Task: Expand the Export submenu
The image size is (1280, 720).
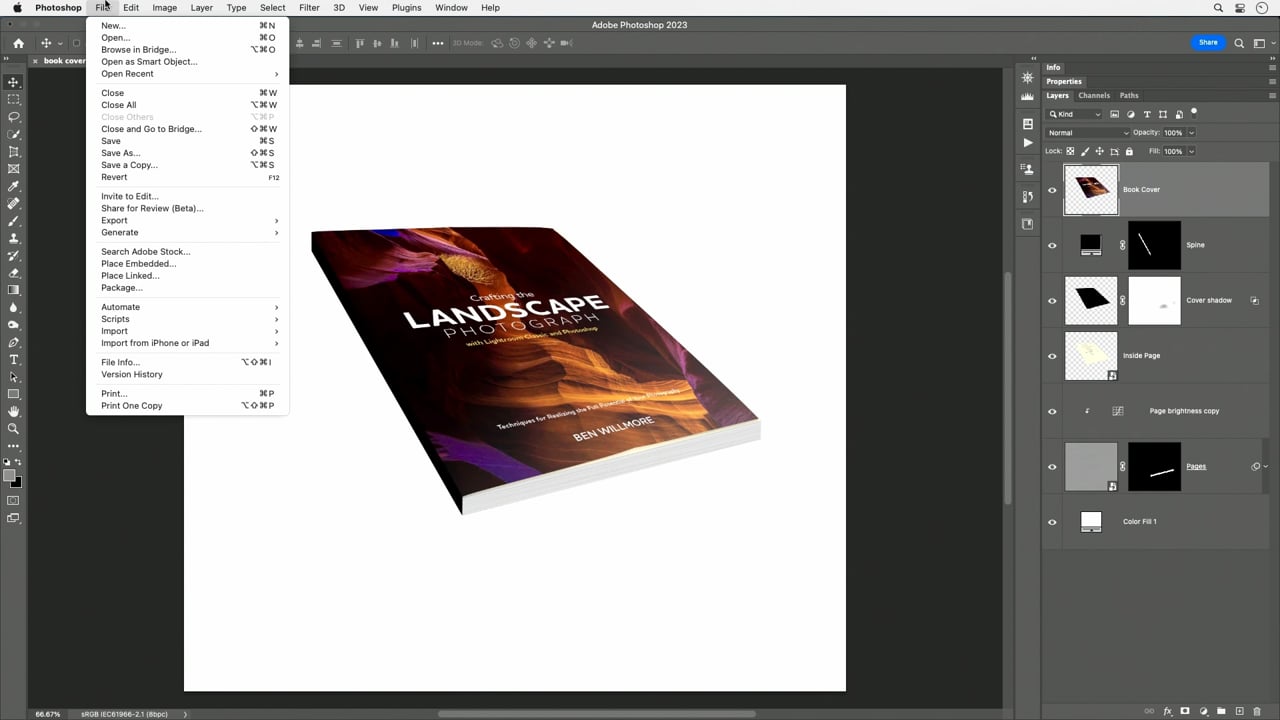Action: tap(188, 220)
